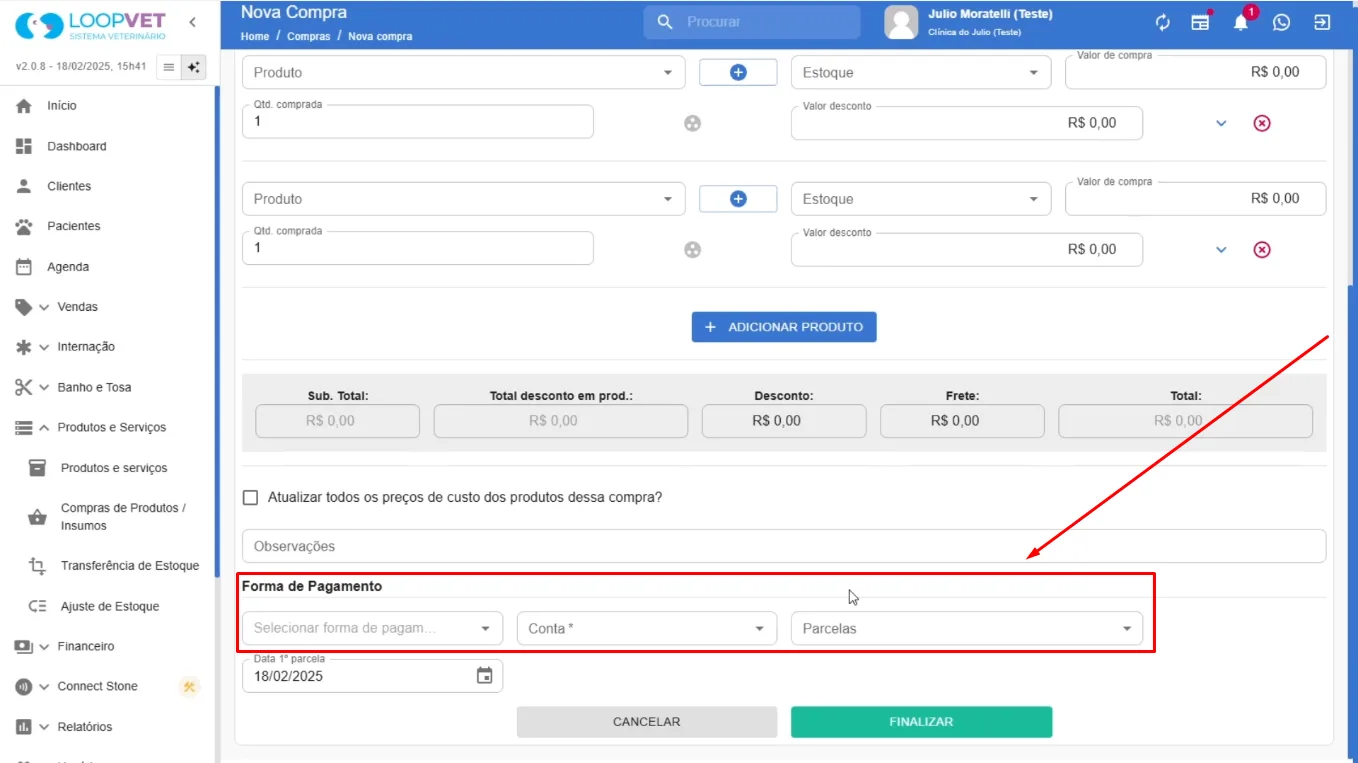This screenshot has width=1358, height=763.
Task: Collapse the sidebar with the left chevron
Action: point(192,22)
